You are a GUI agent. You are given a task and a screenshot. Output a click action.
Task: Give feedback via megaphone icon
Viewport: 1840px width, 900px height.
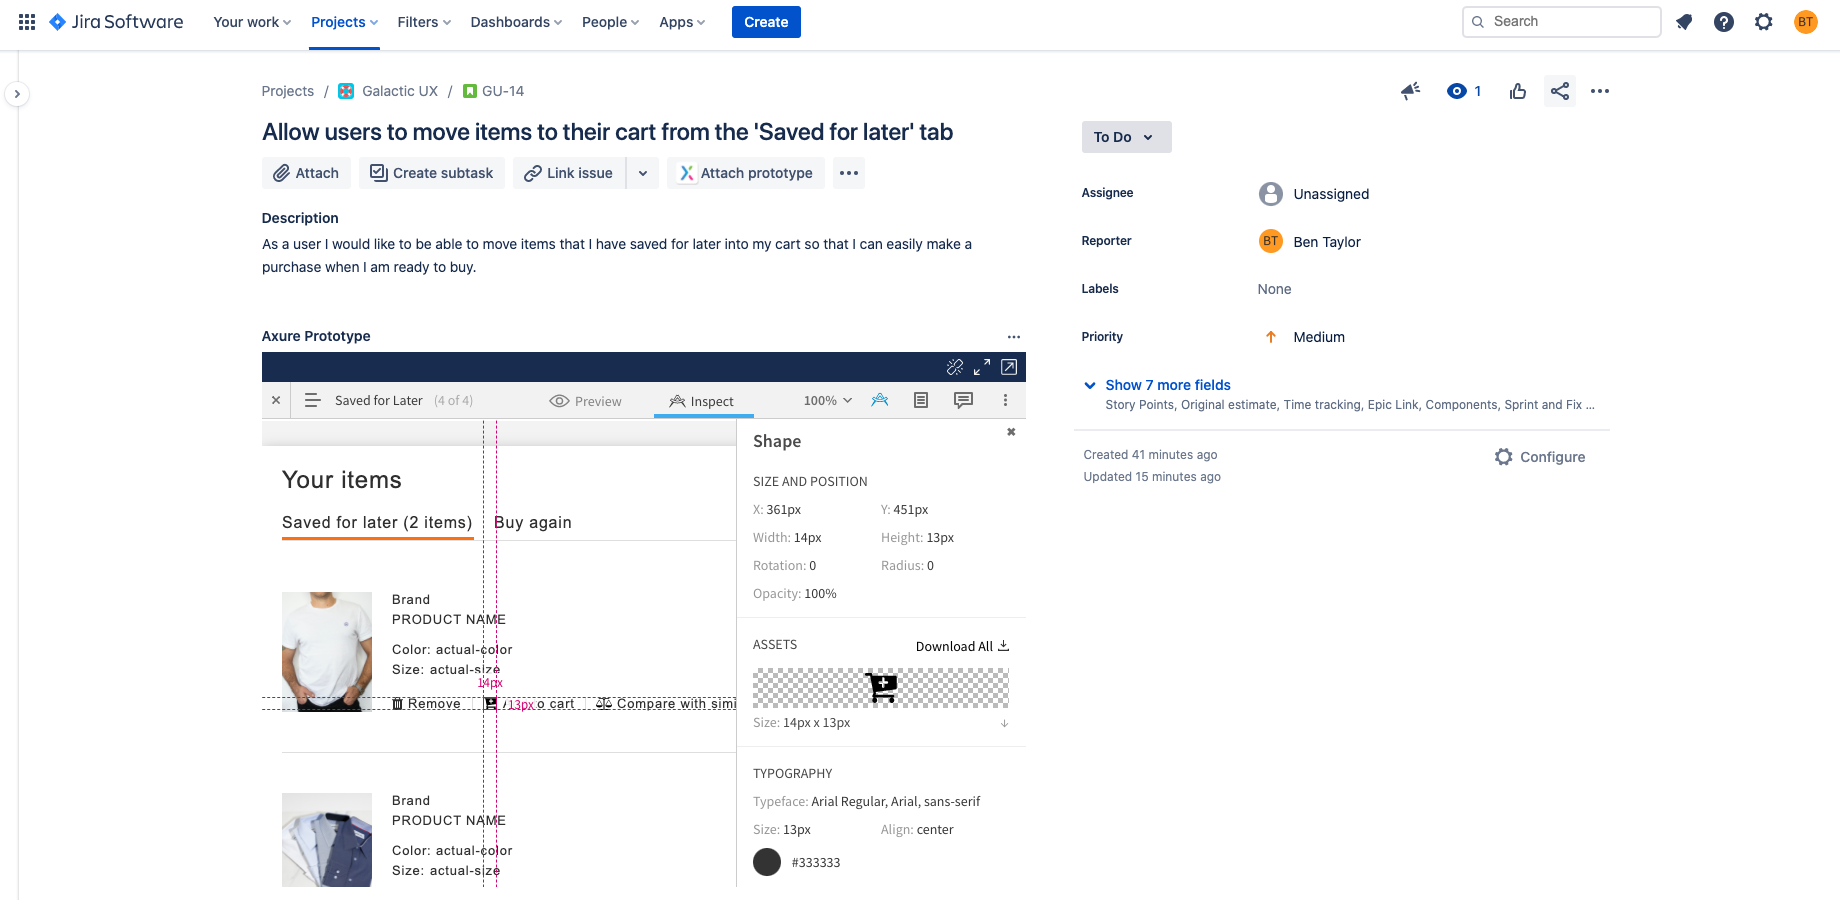click(1411, 91)
